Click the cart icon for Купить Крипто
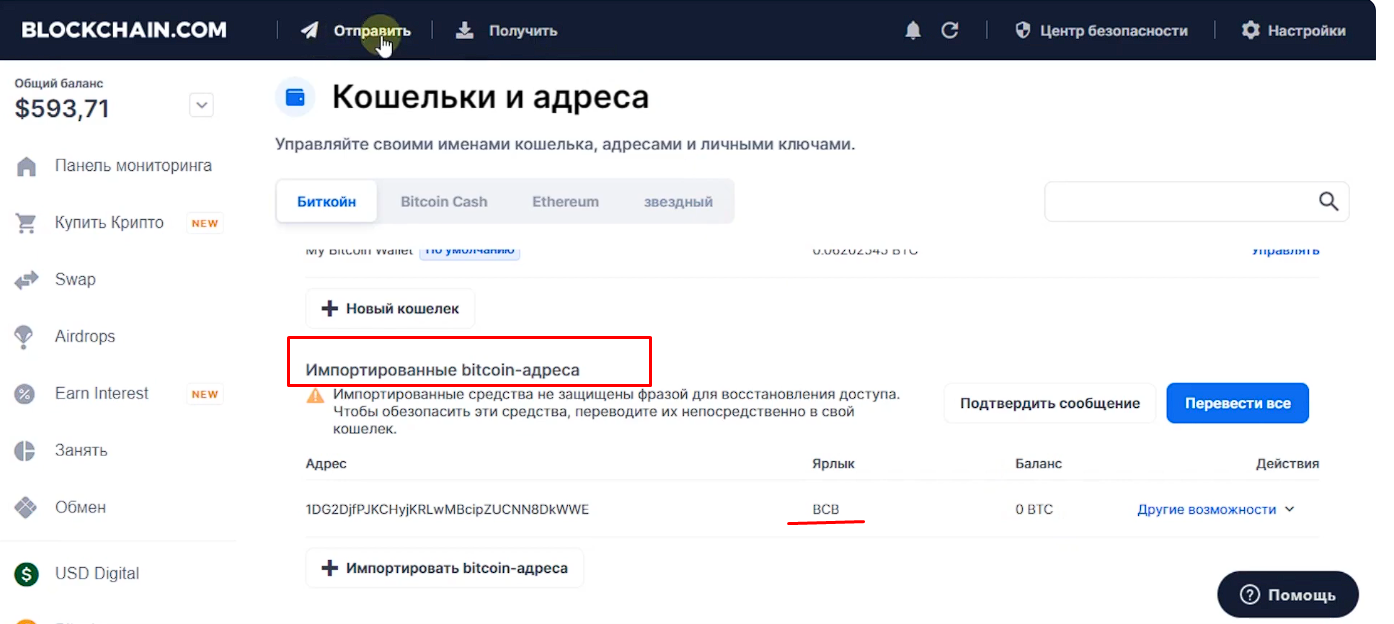Screen dimensions: 1394x624 point(26,224)
